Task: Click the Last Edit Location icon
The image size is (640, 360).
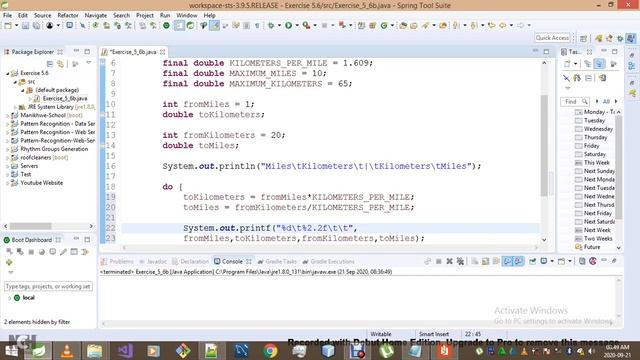Action: click(492, 26)
